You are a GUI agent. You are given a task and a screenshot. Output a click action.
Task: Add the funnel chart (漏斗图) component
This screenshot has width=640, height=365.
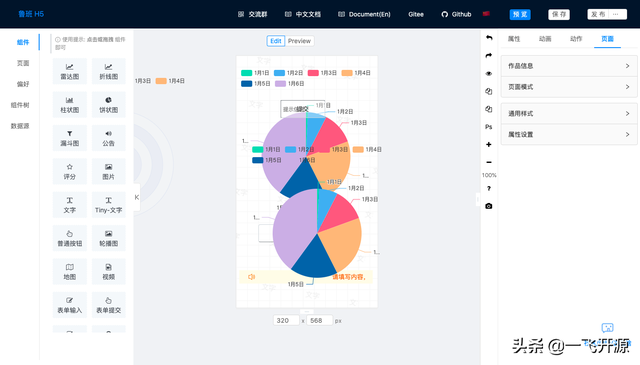(70, 138)
